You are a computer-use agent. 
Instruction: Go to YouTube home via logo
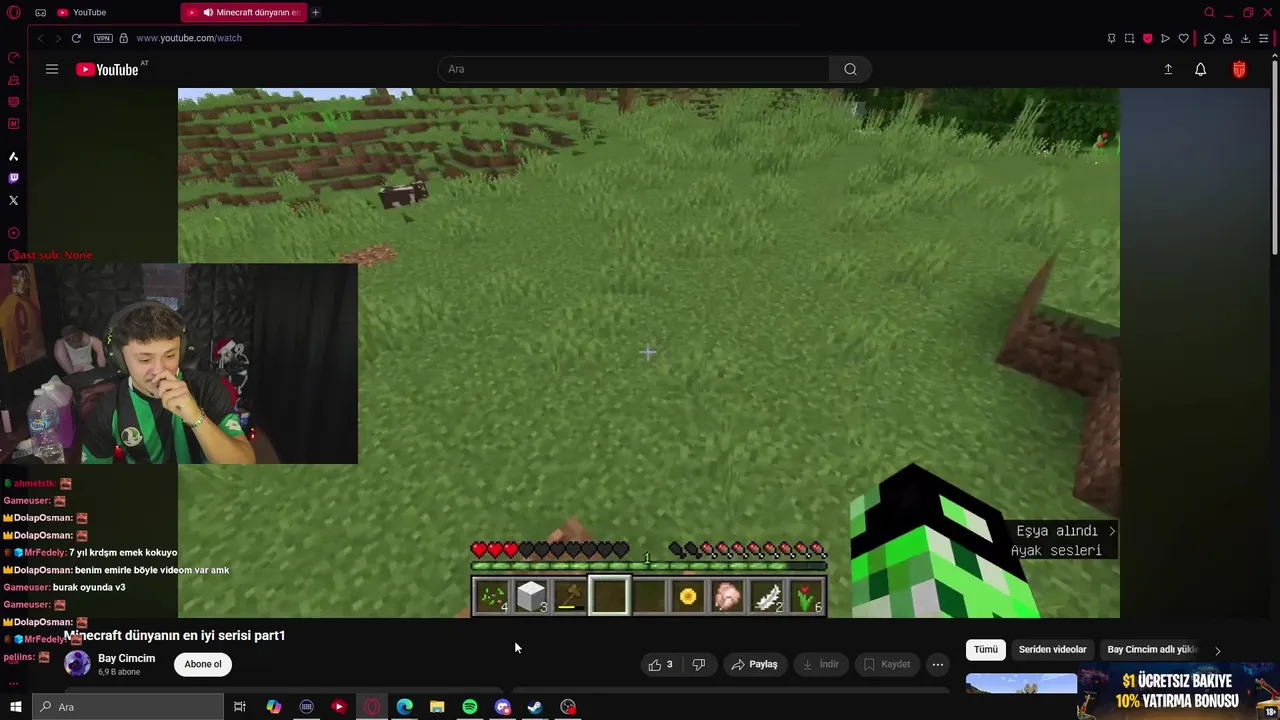108,69
